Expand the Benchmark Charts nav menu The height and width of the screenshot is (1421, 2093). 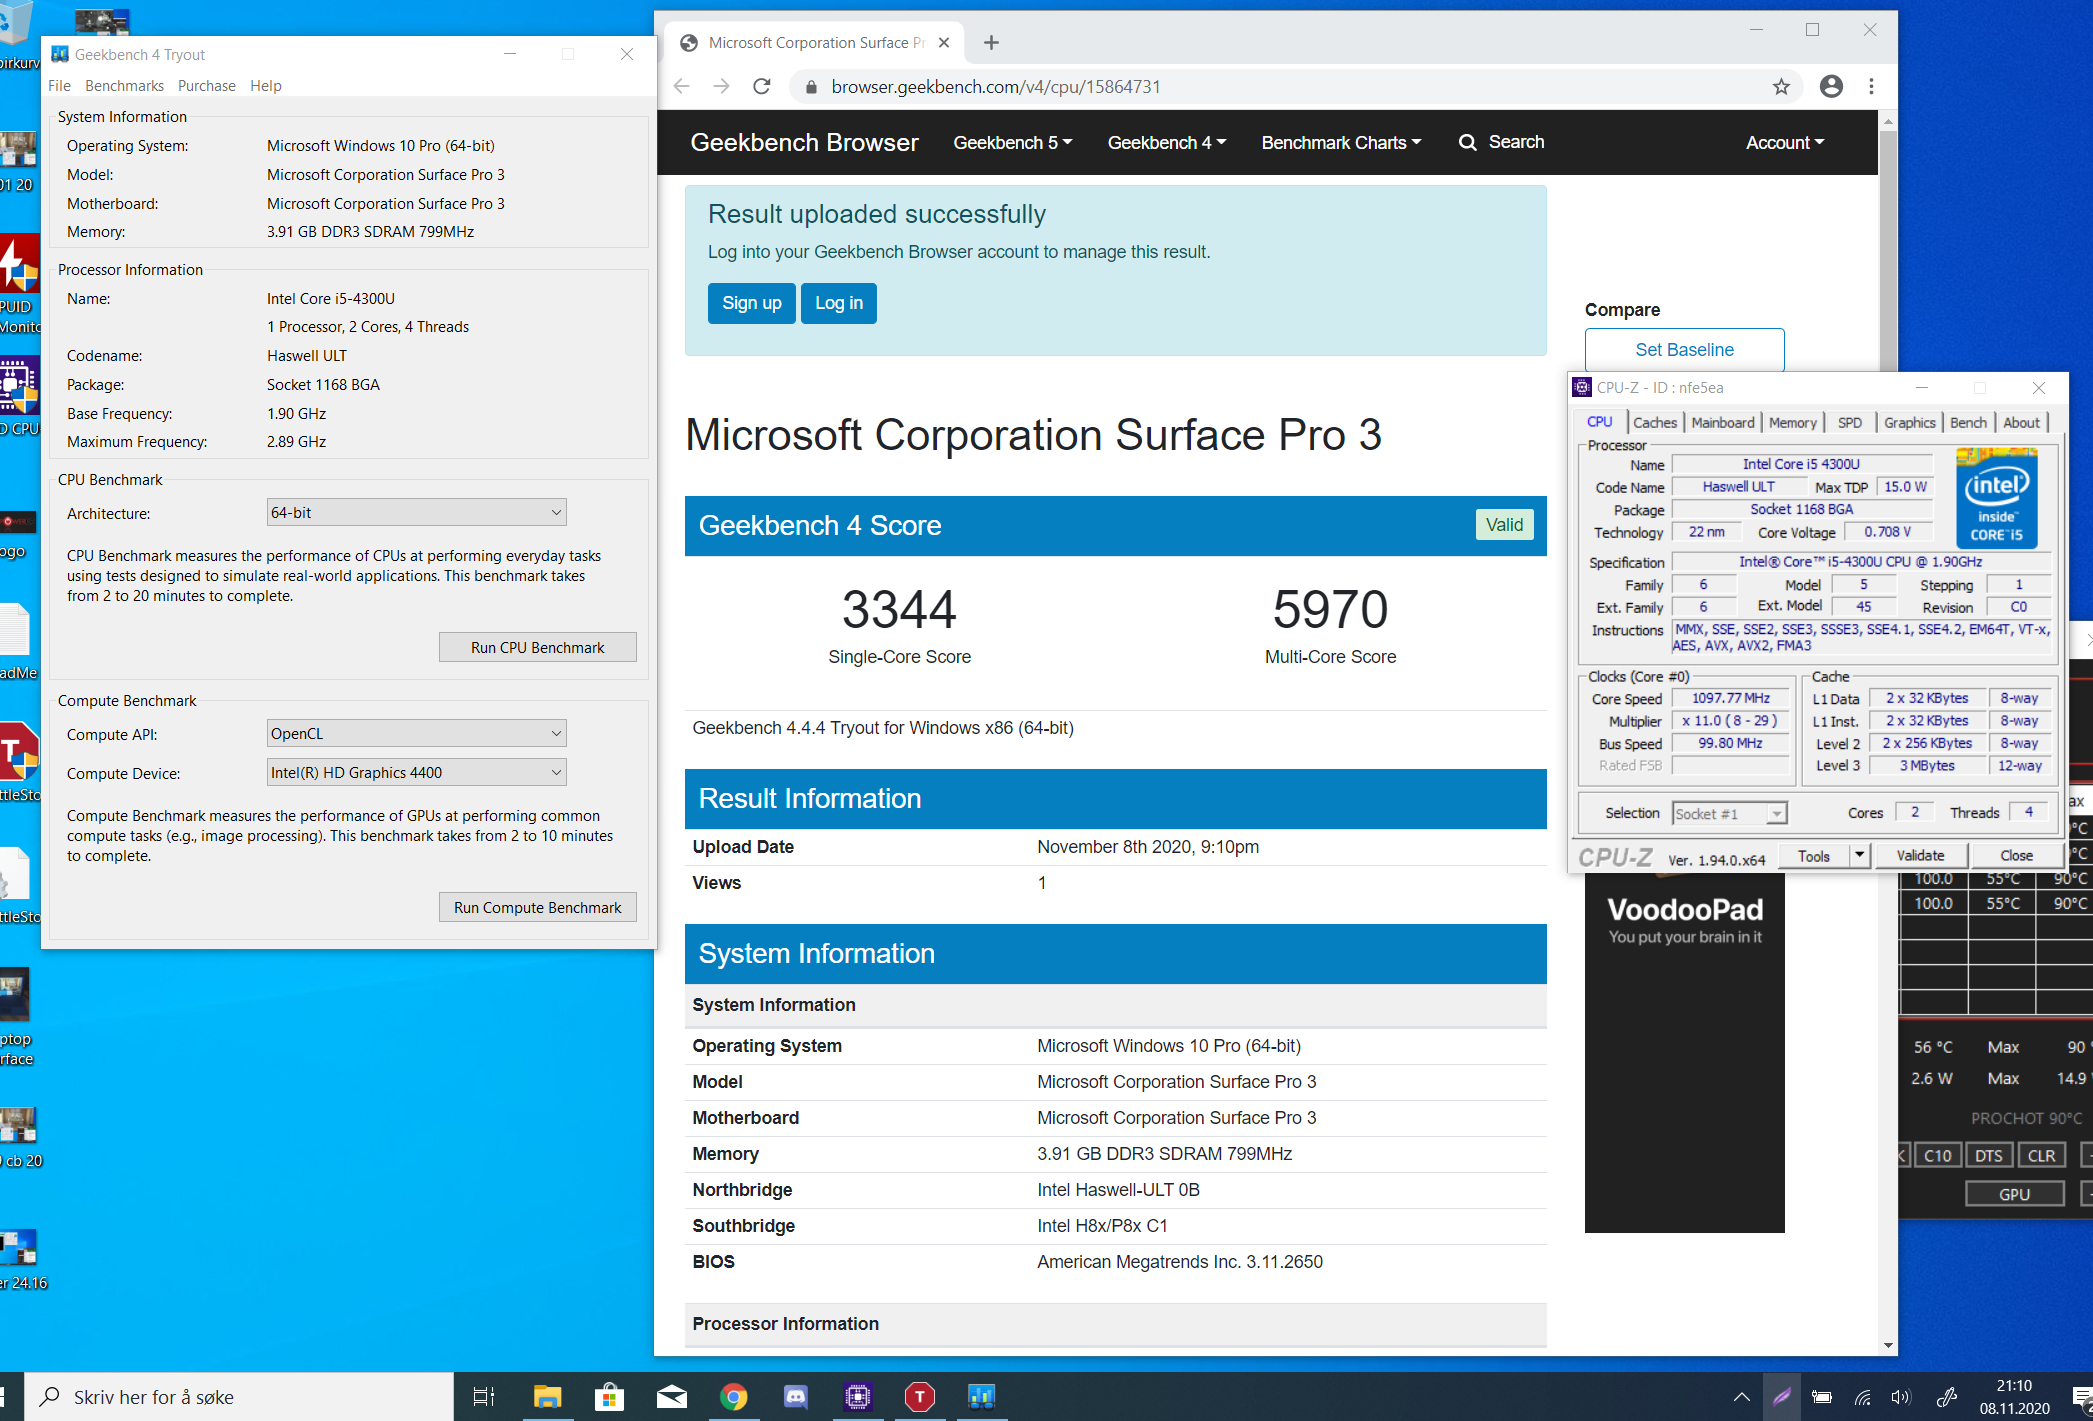pos(1341,143)
